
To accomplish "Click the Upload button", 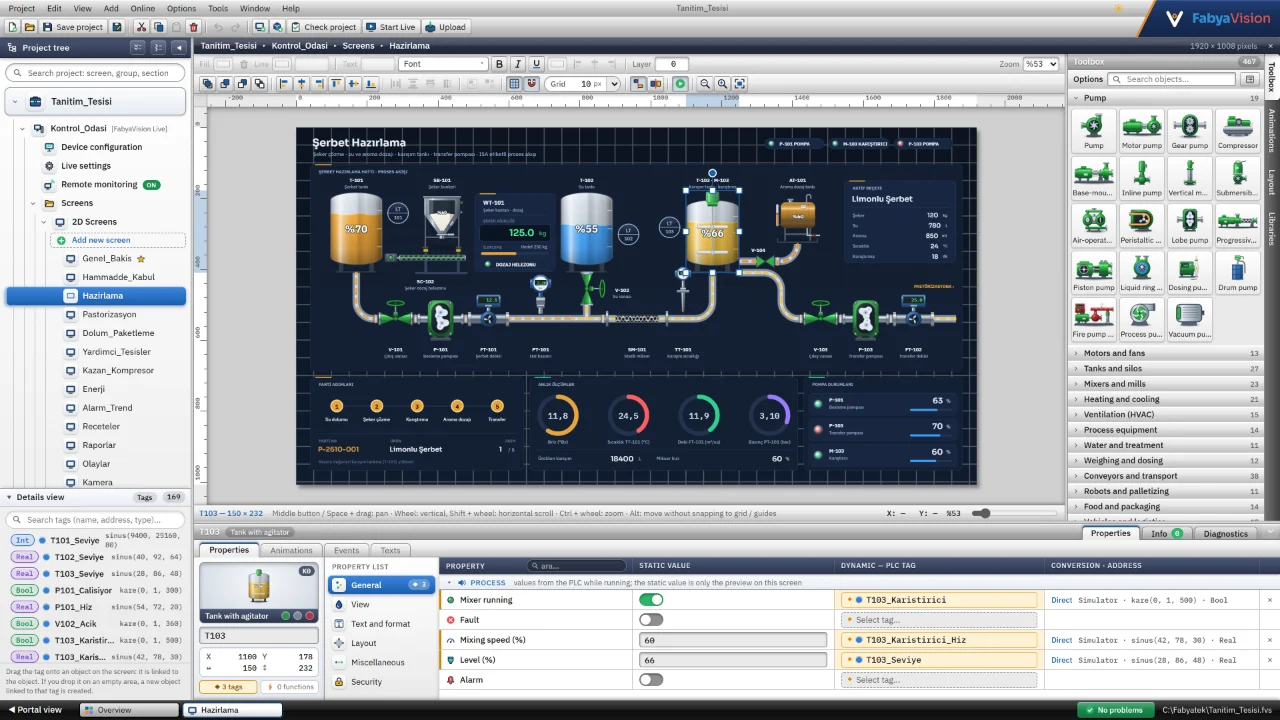I will (446, 27).
